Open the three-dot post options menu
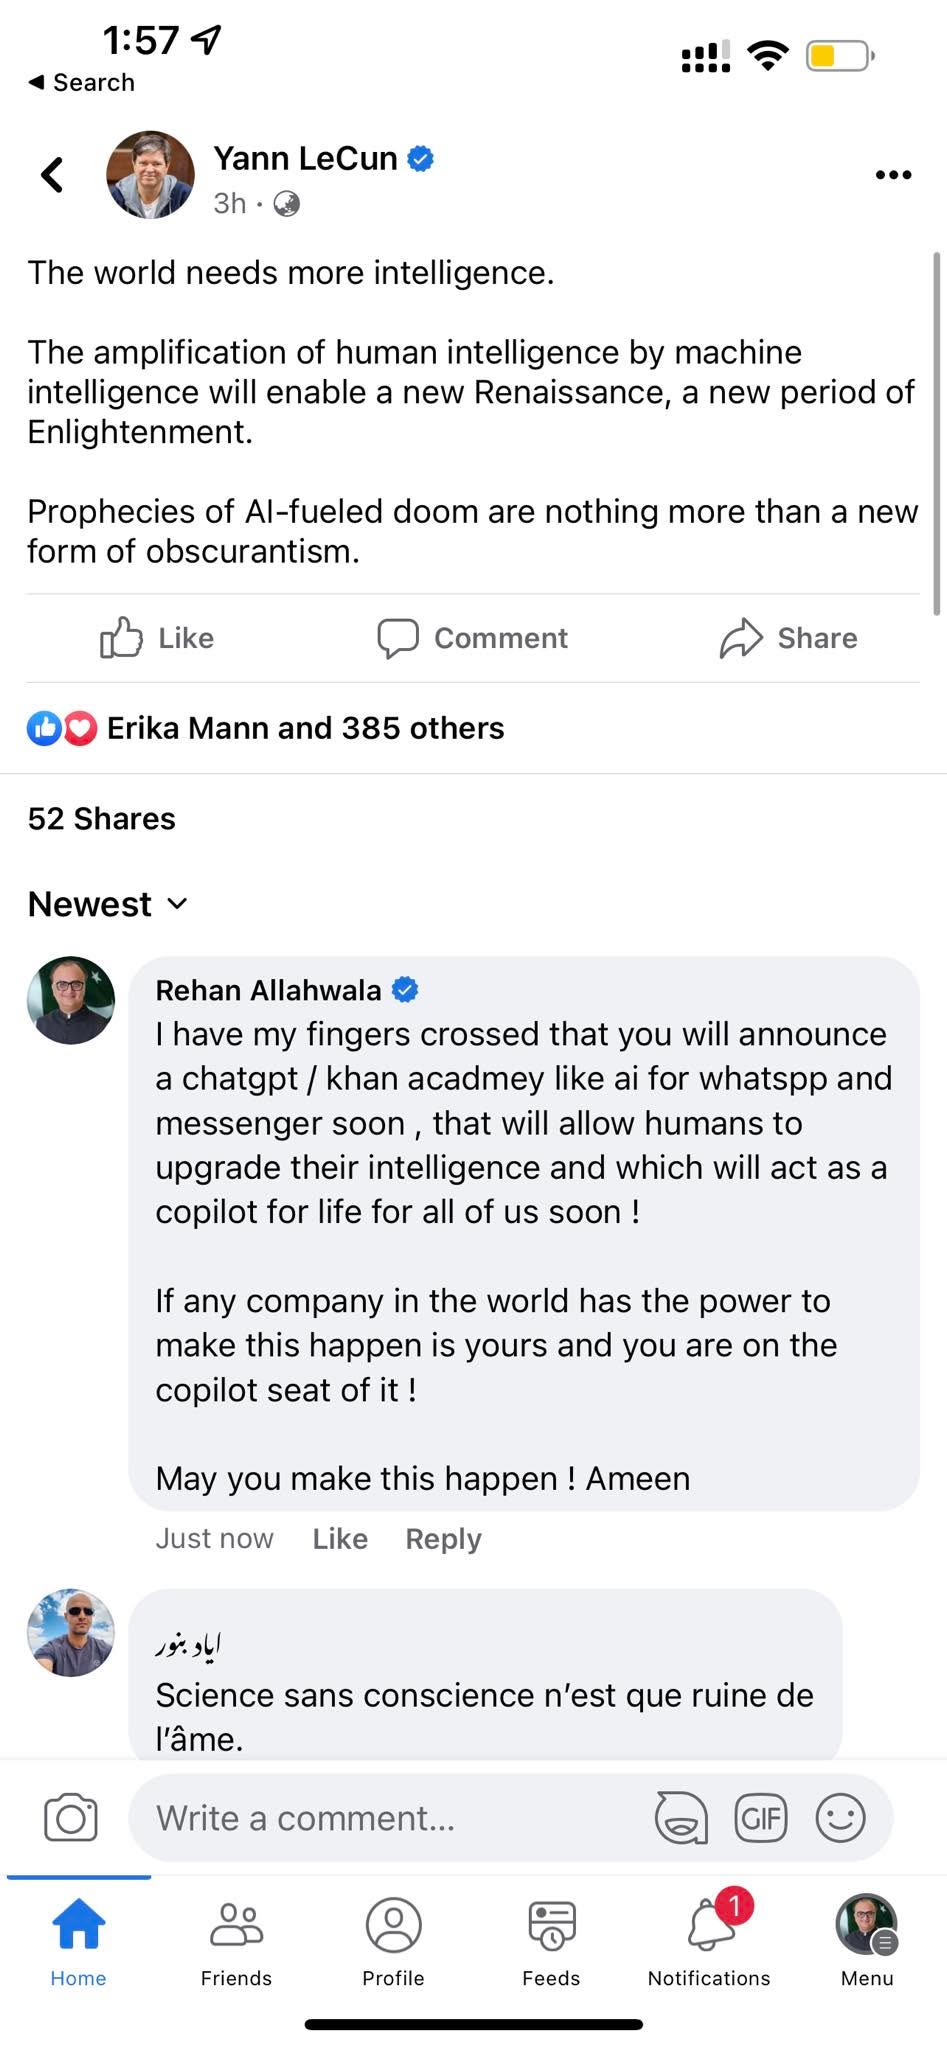This screenshot has height=2048, width=947. click(x=893, y=175)
